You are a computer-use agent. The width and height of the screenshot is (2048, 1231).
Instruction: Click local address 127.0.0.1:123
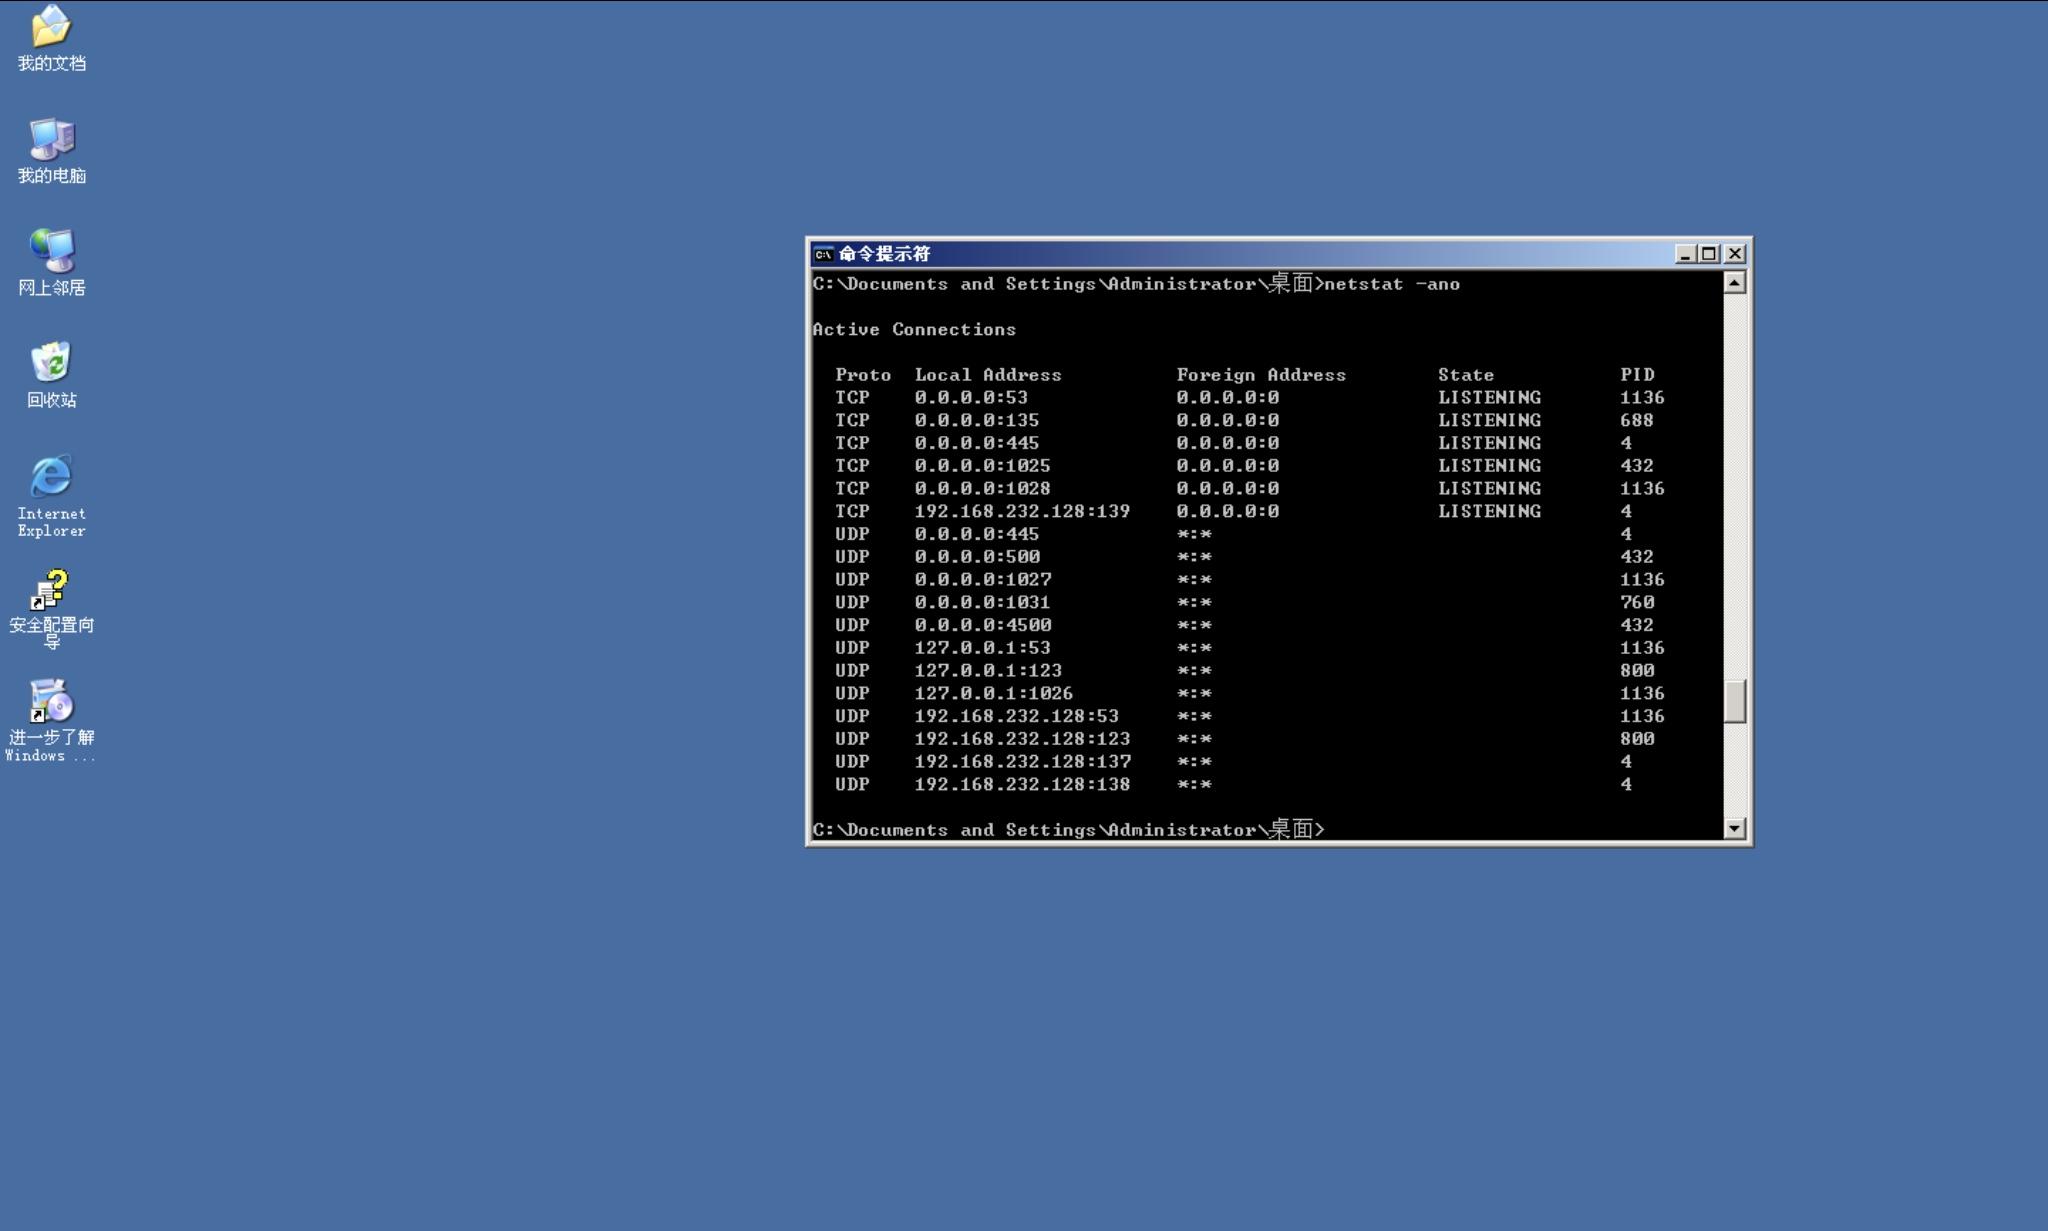coord(988,671)
